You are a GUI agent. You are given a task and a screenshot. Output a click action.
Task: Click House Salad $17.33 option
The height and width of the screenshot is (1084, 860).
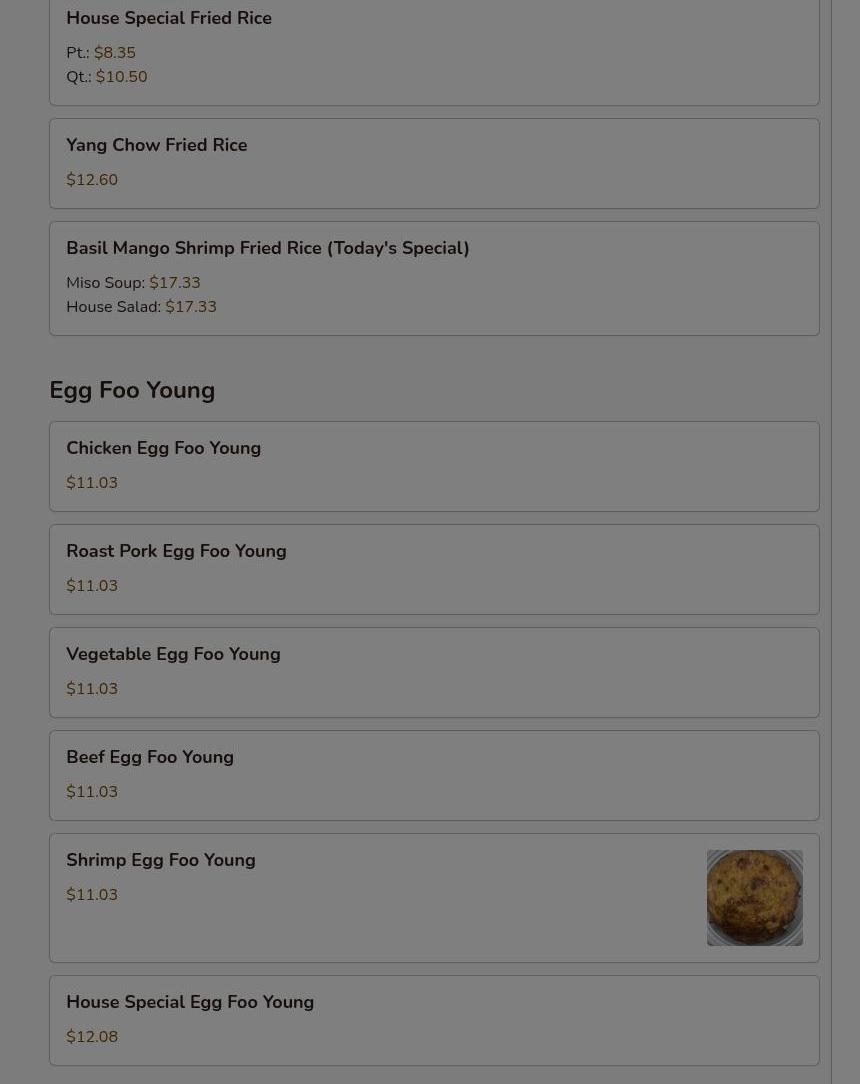[x=141, y=307]
